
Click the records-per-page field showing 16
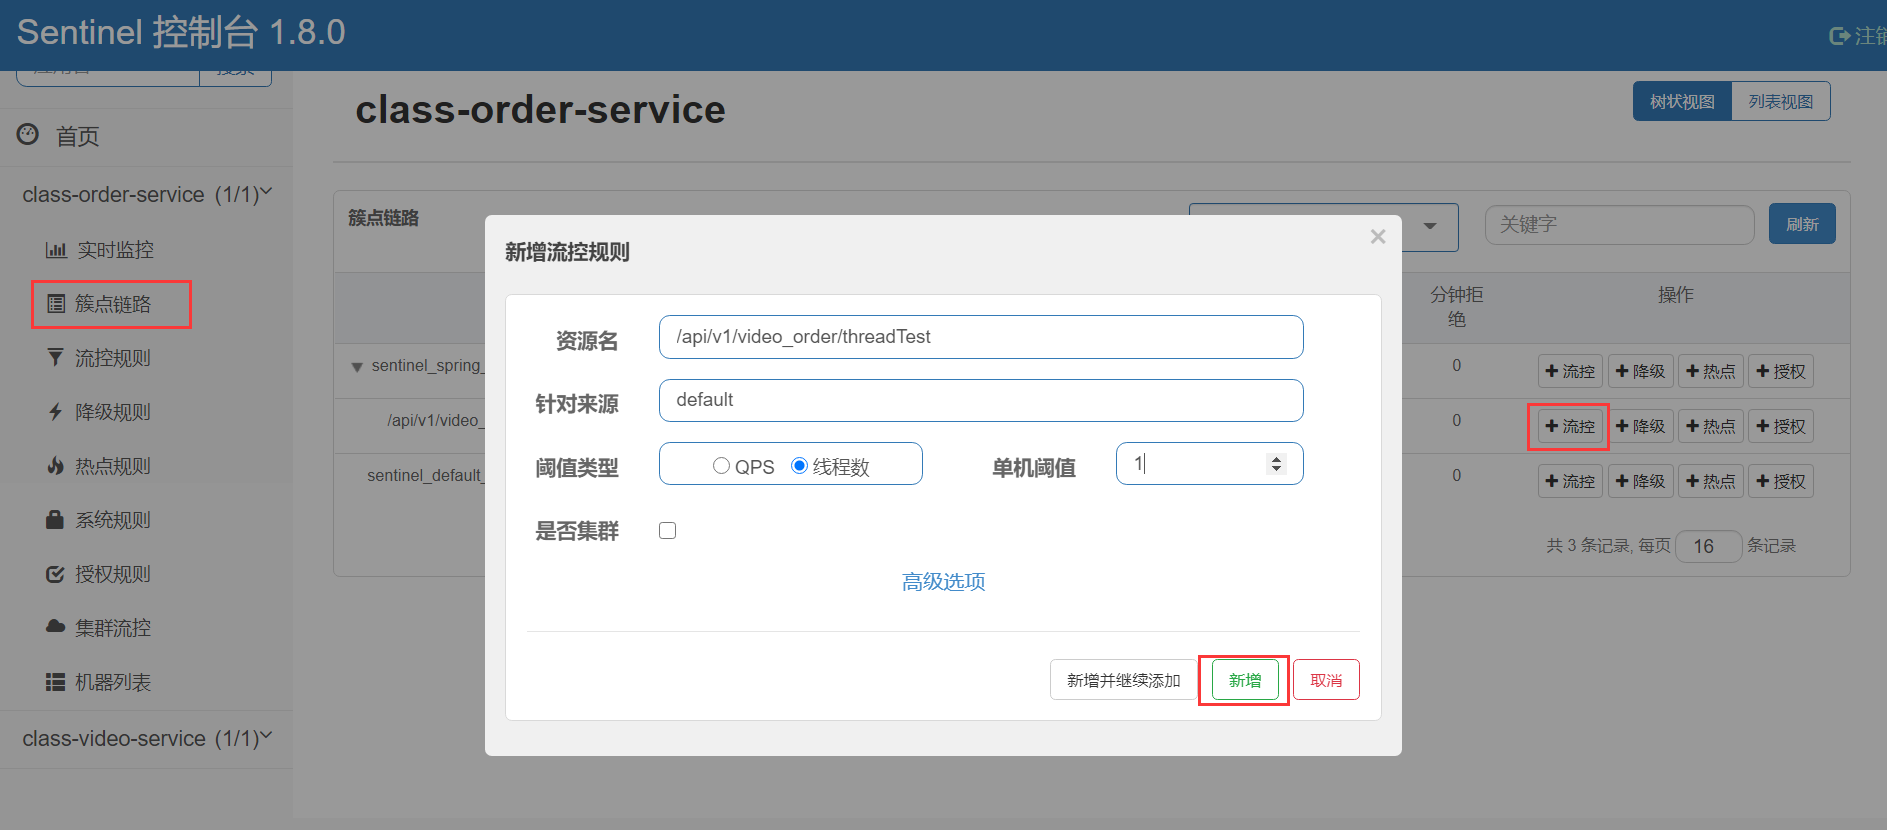[x=1708, y=546]
